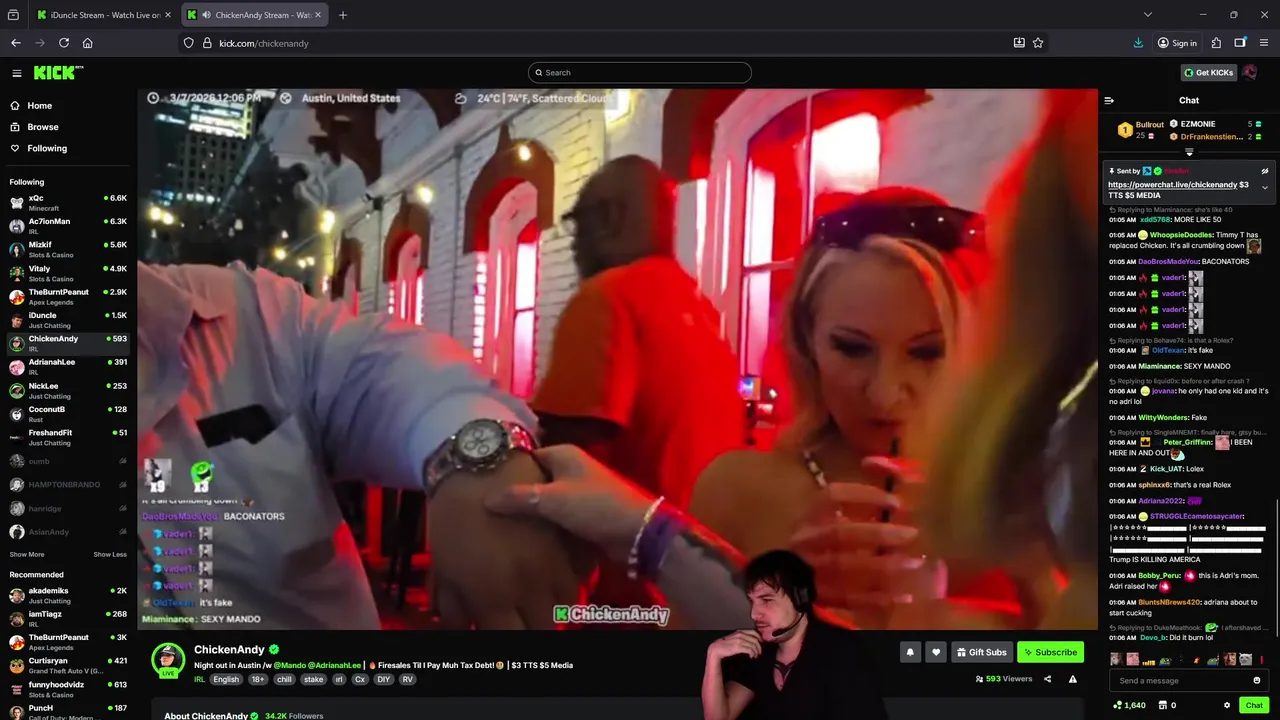The width and height of the screenshot is (1280, 720).
Task: Expand the pinned message chevron
Action: coord(1264,187)
